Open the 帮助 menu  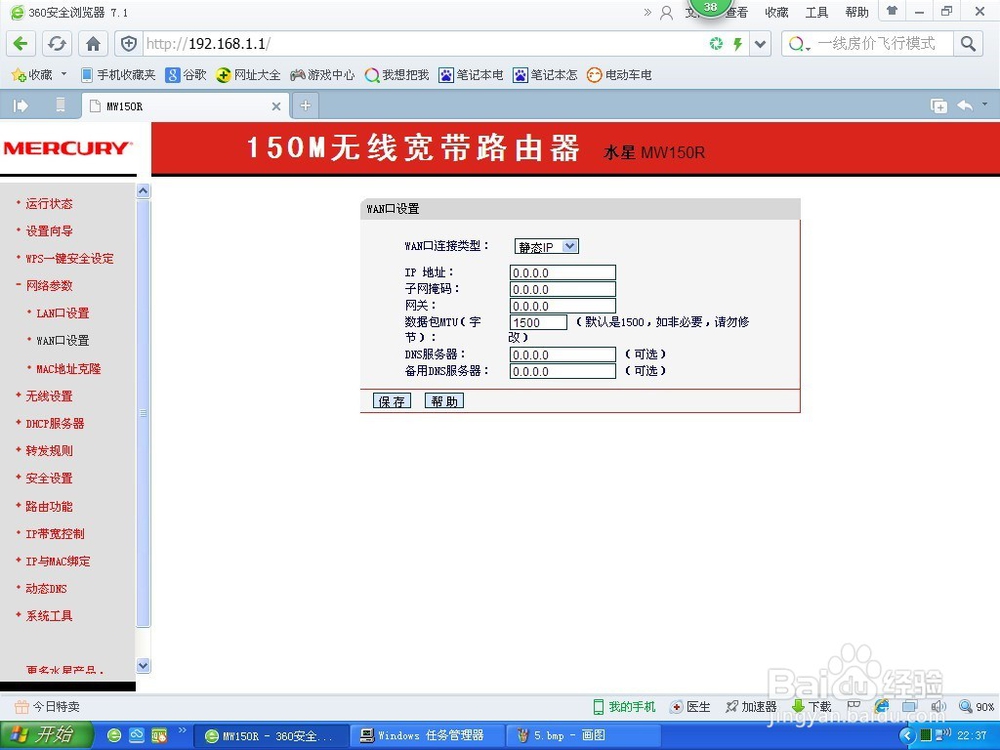pos(857,12)
